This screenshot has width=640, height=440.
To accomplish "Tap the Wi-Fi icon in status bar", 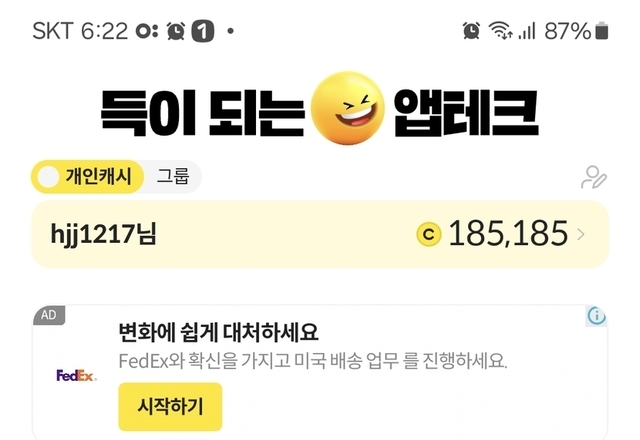I will point(499,31).
